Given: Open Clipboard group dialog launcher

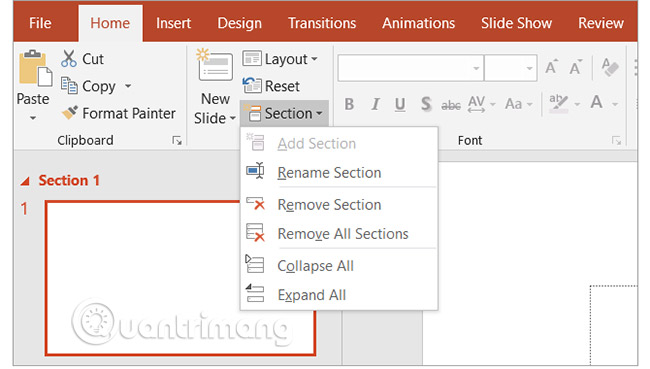Looking at the screenshot, I should tap(177, 141).
